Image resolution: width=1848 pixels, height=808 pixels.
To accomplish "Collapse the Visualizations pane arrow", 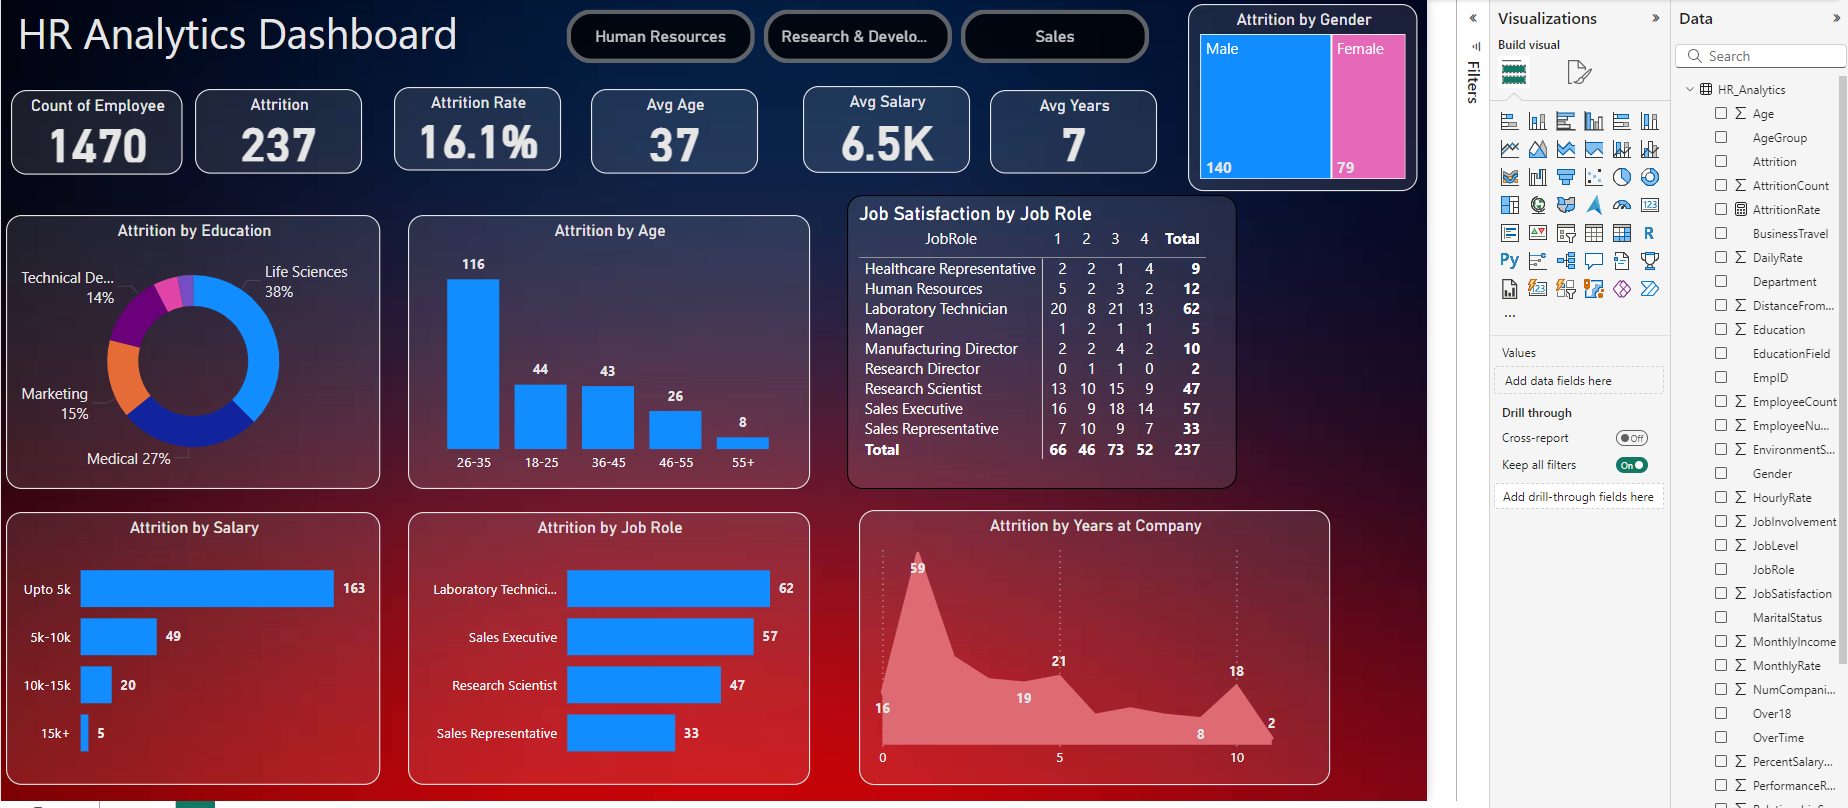I will pyautogui.click(x=1656, y=18).
